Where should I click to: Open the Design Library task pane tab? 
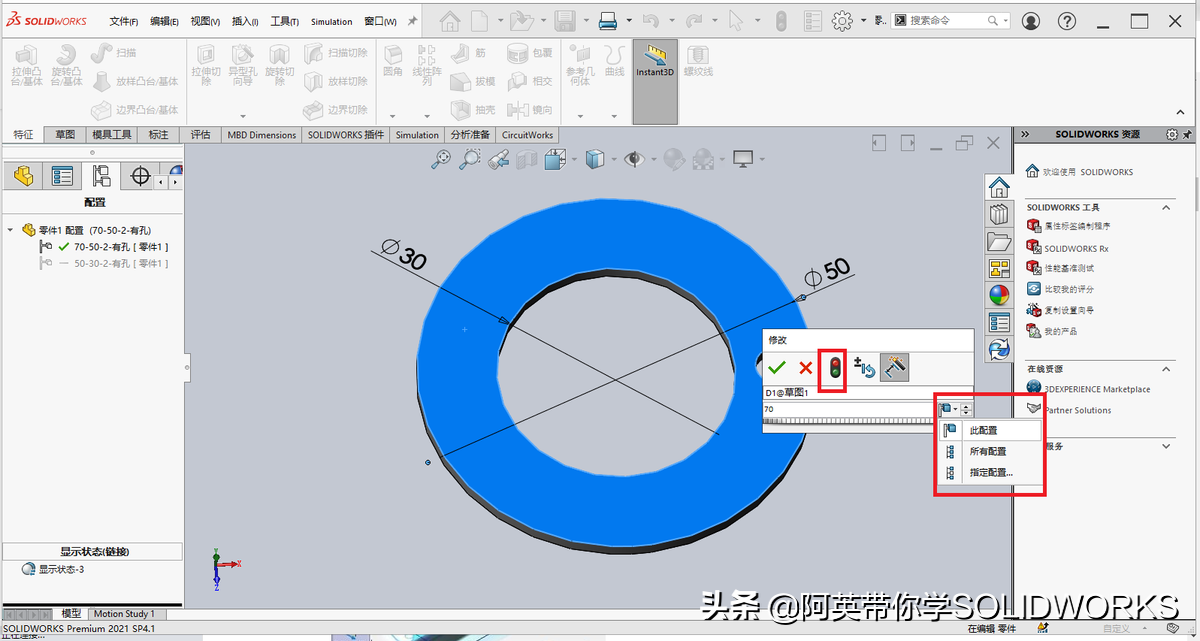(x=998, y=214)
